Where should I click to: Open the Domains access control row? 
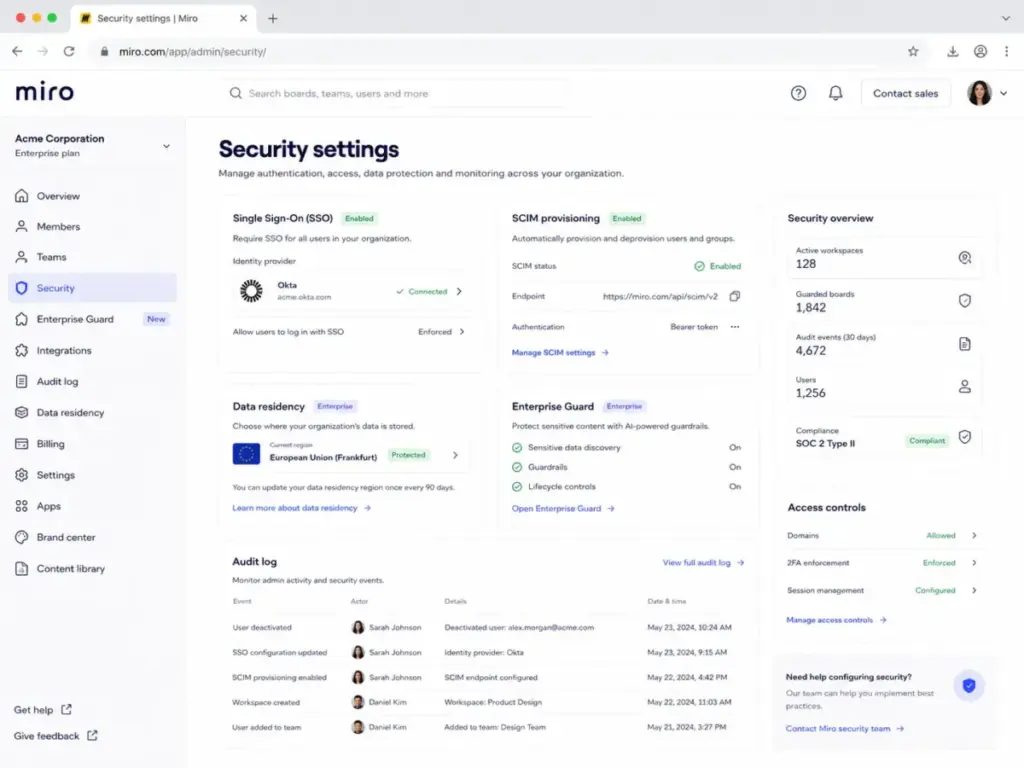882,536
